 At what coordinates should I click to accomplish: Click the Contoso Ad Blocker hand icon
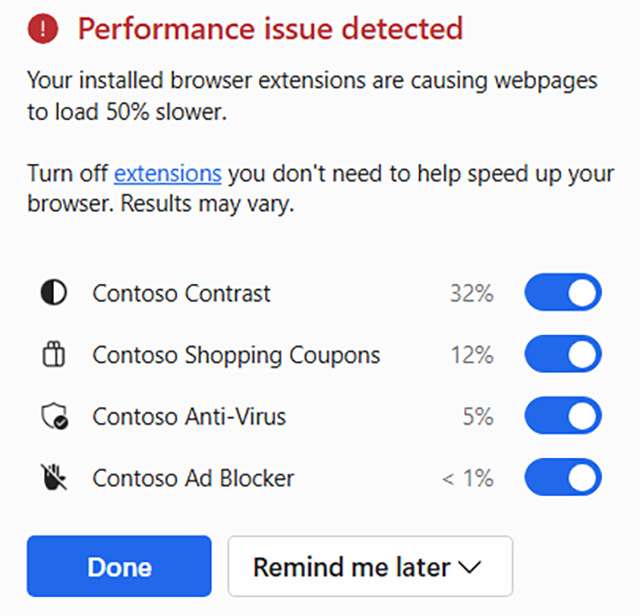(x=53, y=478)
